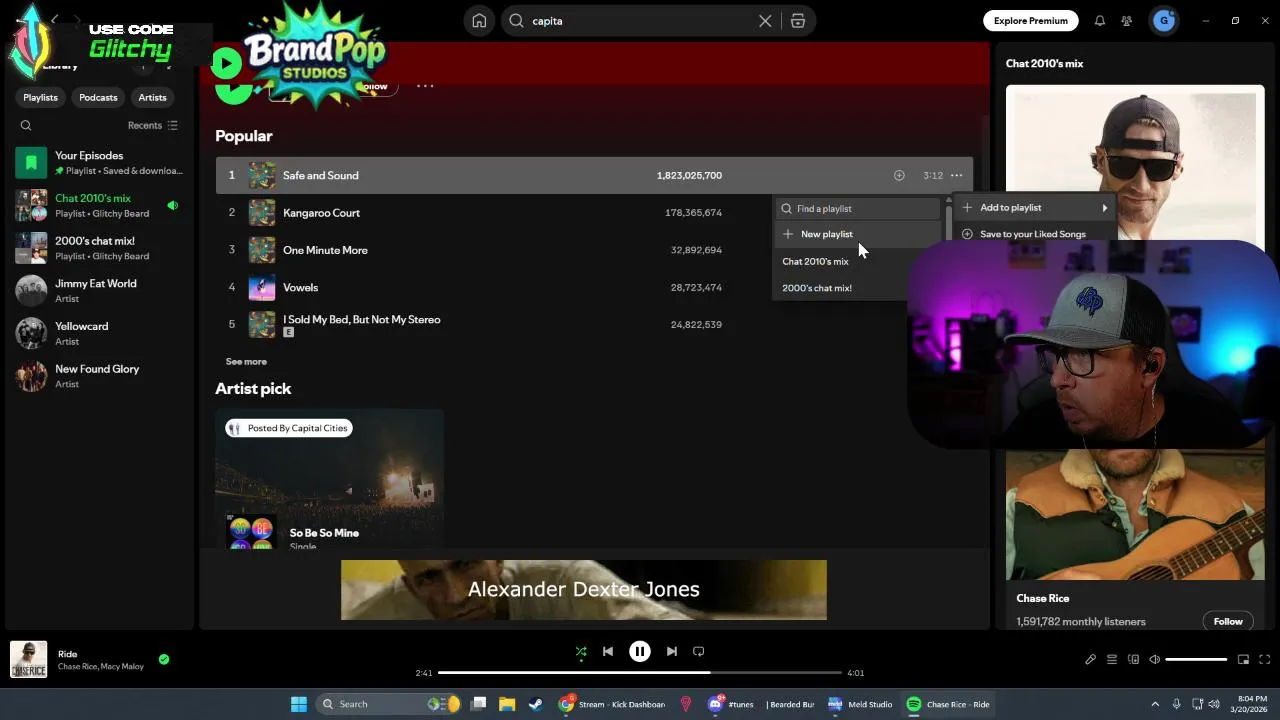Viewport: 1280px width, 720px height.
Task: Open Meld Studio from taskbar
Action: click(860, 704)
